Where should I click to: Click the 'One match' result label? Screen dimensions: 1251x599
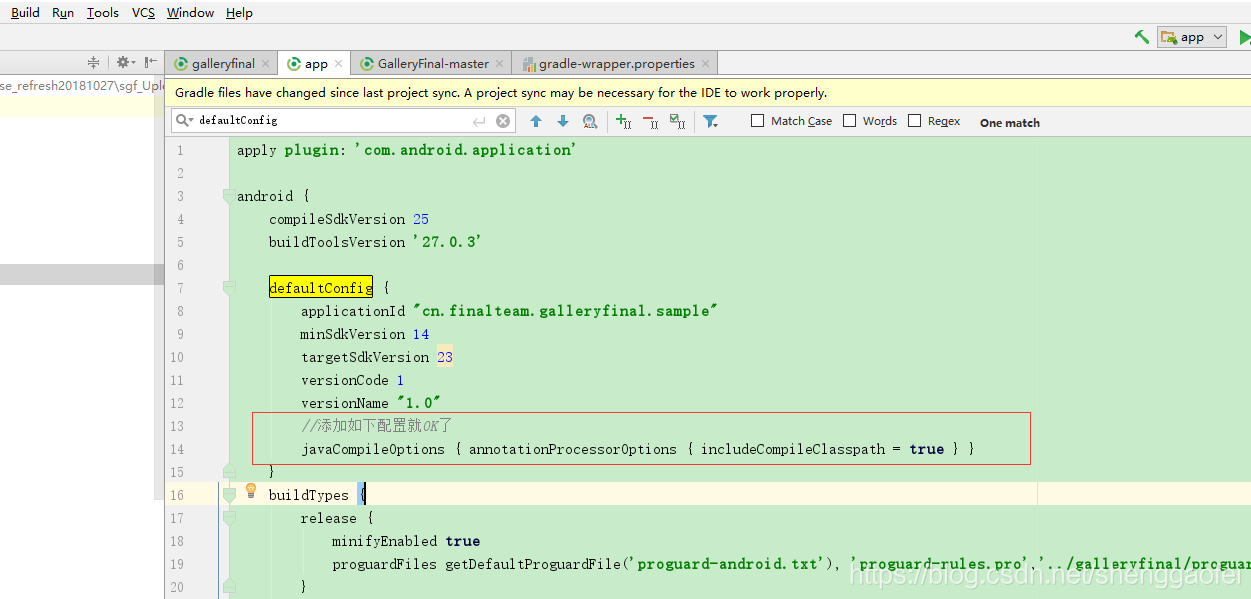click(1010, 122)
